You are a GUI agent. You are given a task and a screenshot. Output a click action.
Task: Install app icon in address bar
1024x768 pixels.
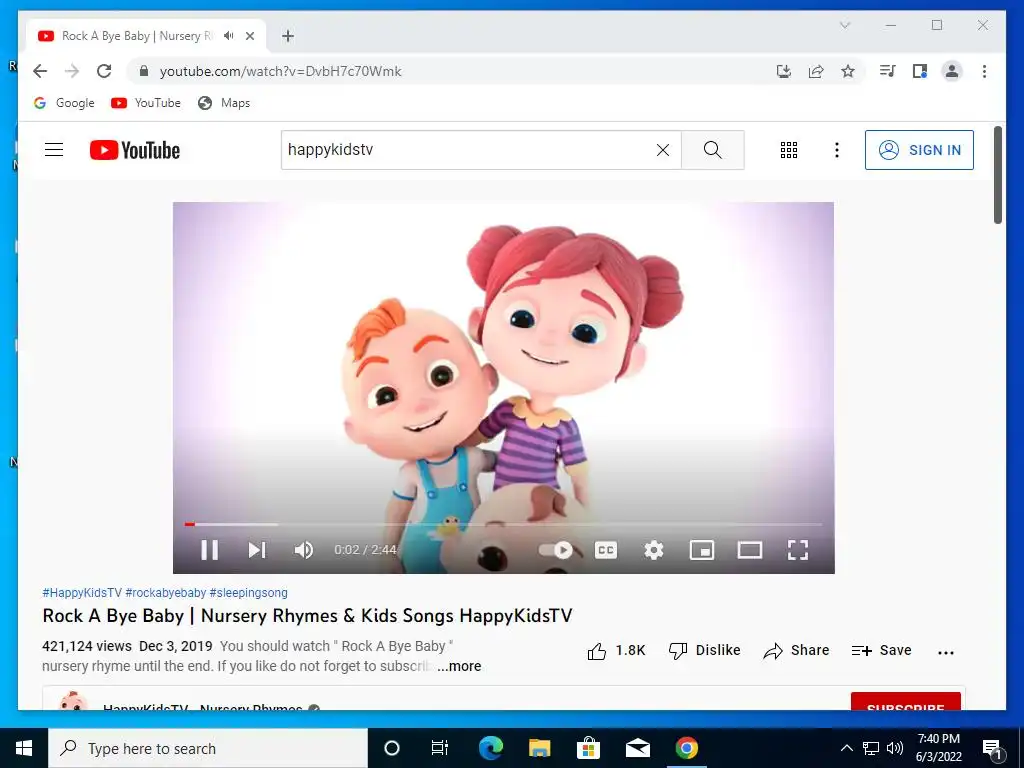(784, 71)
